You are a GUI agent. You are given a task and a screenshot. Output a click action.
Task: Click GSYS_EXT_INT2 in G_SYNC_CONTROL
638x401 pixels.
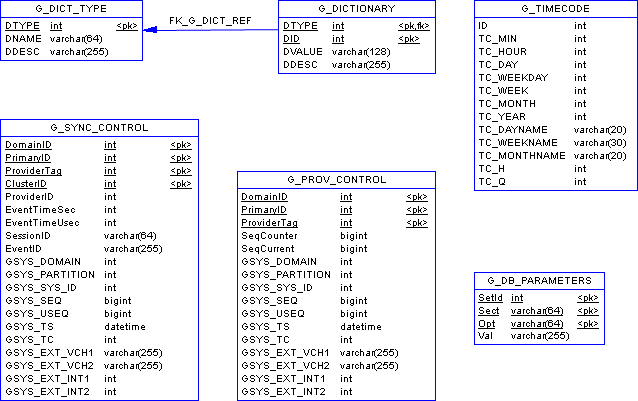coord(47,392)
